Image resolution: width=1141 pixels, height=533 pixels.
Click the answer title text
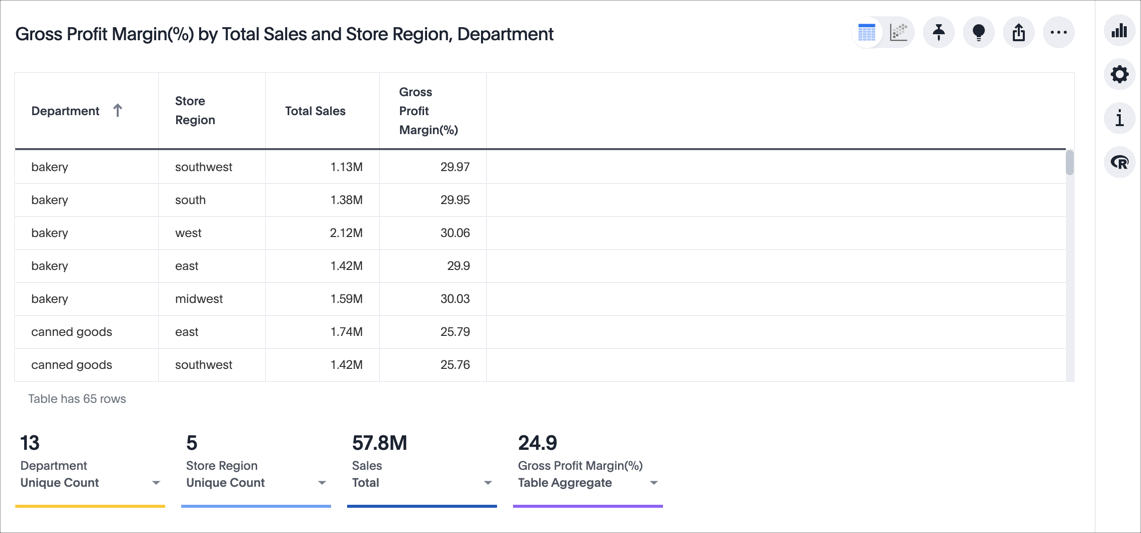tap(284, 34)
